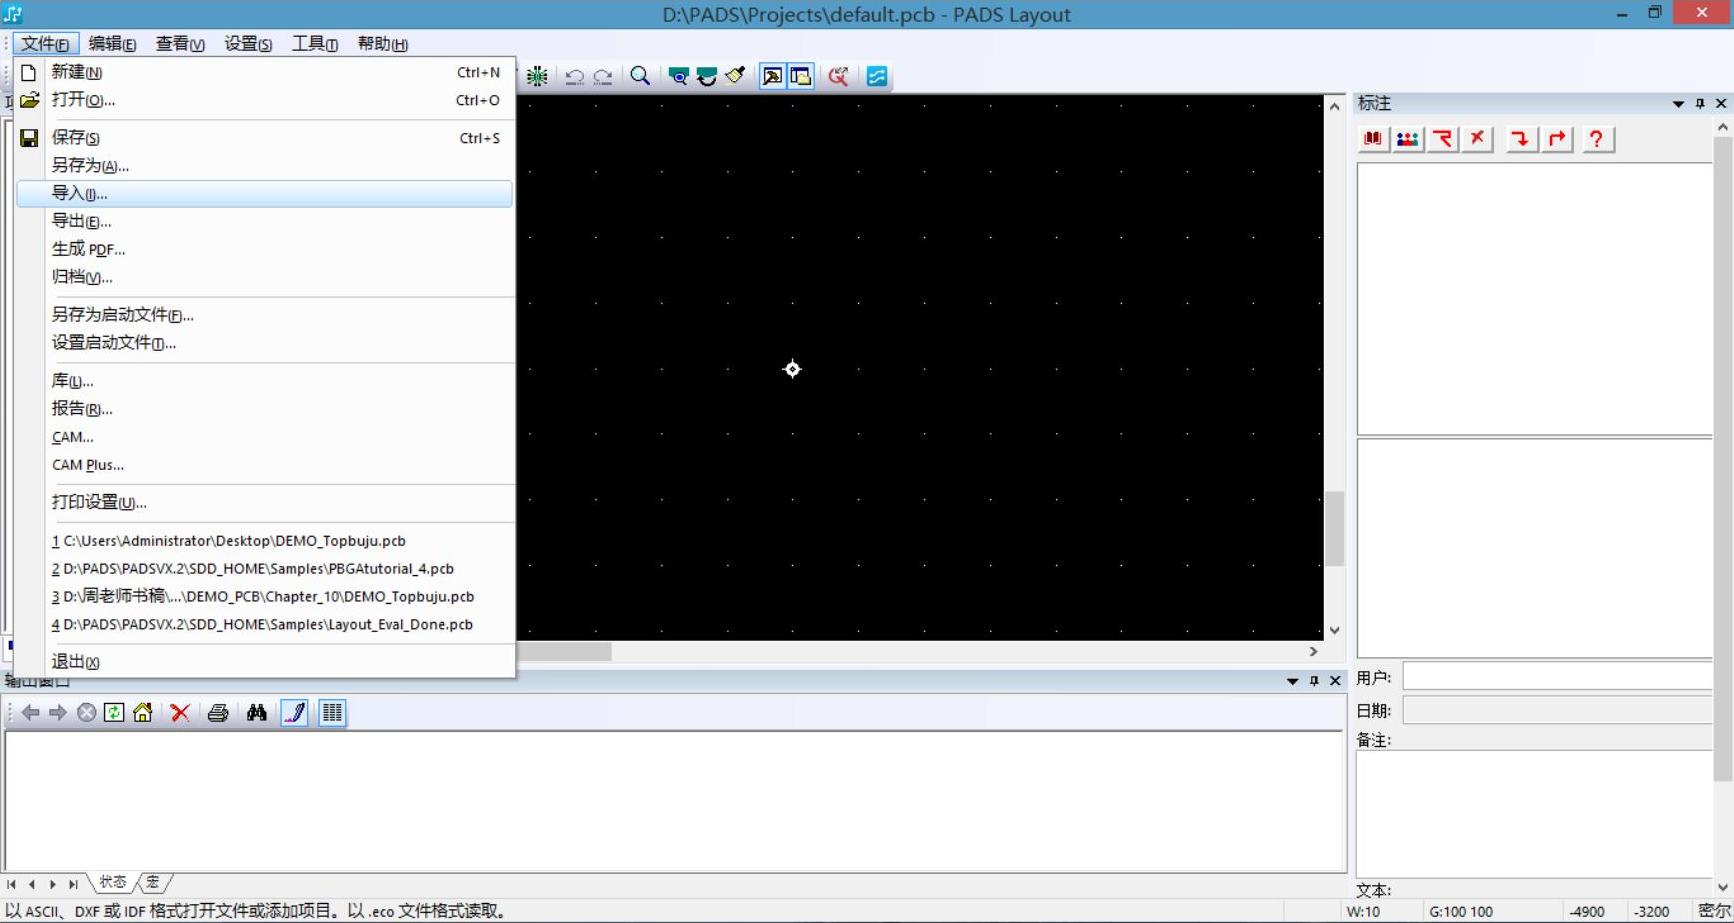The width and height of the screenshot is (1734, 923).
Task: Click the 用户 input field
Action: (x=1557, y=677)
